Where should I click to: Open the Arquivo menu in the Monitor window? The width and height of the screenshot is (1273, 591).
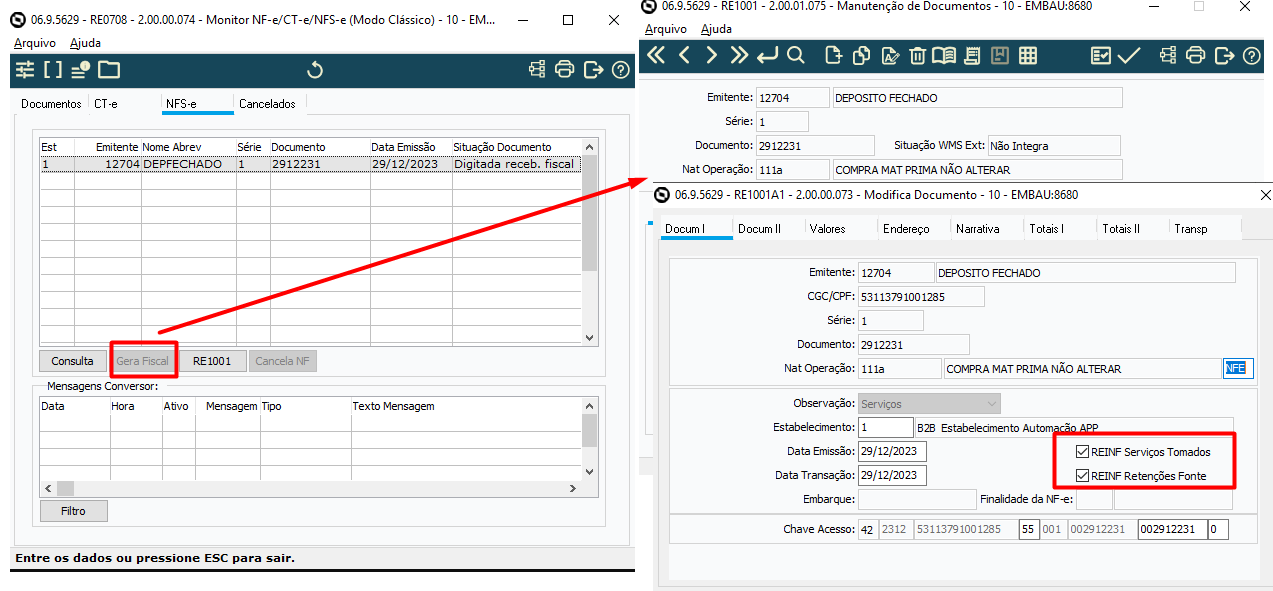[x=35, y=43]
